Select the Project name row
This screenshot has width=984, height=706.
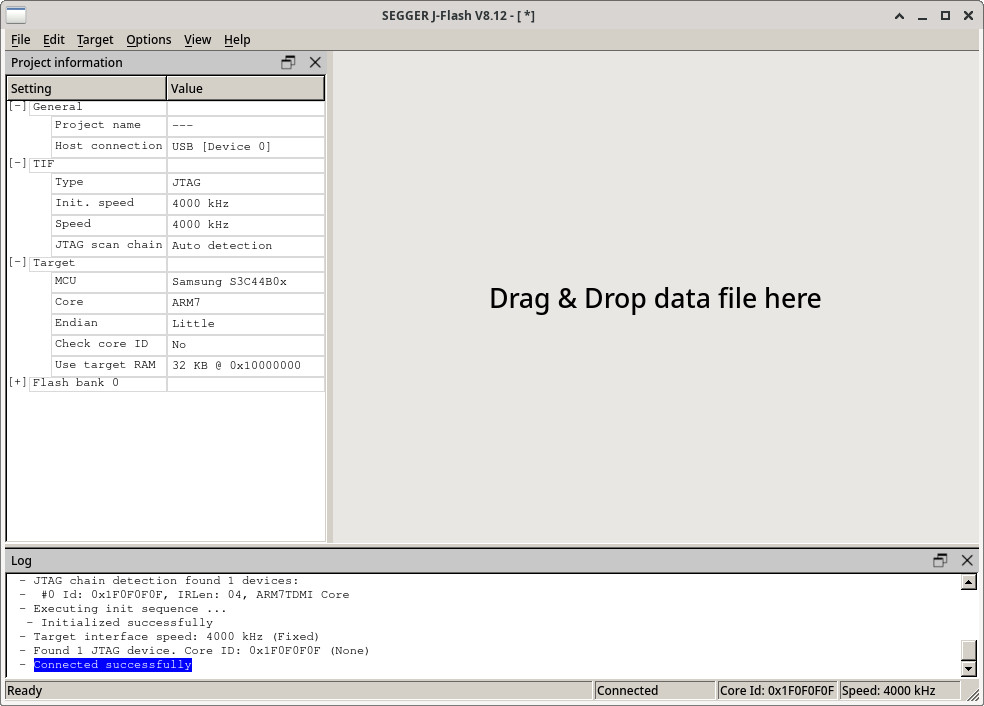pyautogui.click(x=188, y=126)
